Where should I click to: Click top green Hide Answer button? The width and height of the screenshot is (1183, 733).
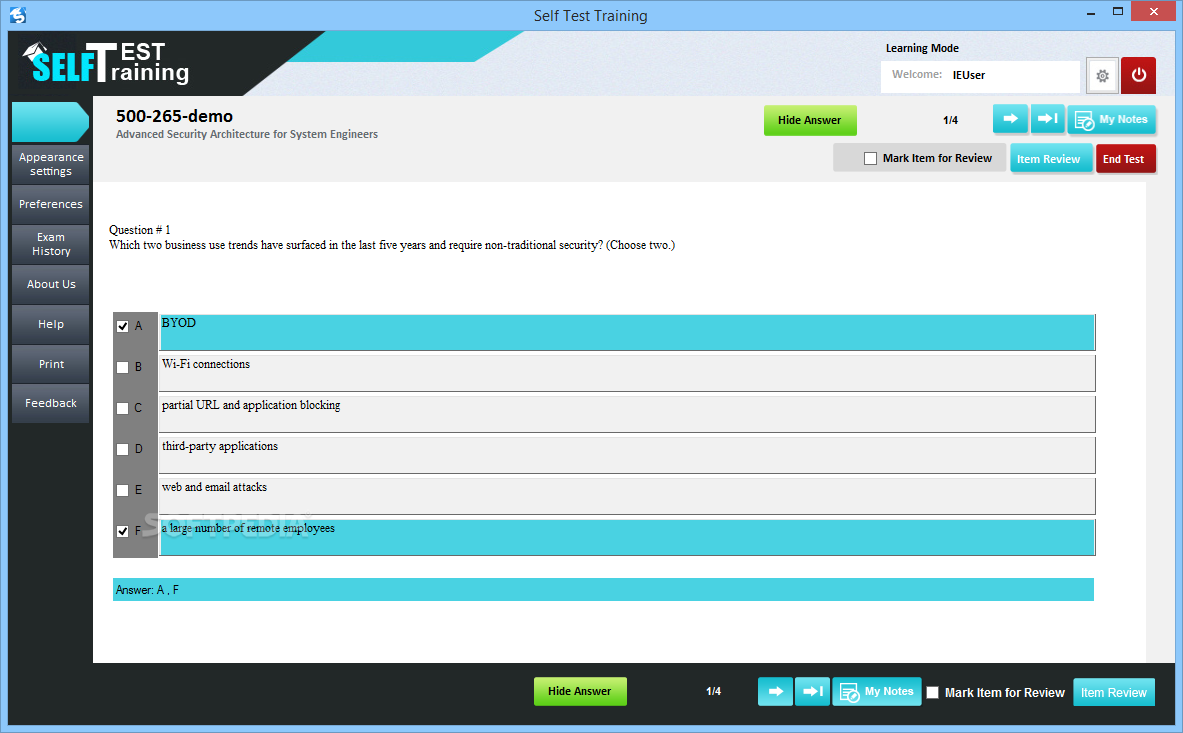click(x=810, y=120)
